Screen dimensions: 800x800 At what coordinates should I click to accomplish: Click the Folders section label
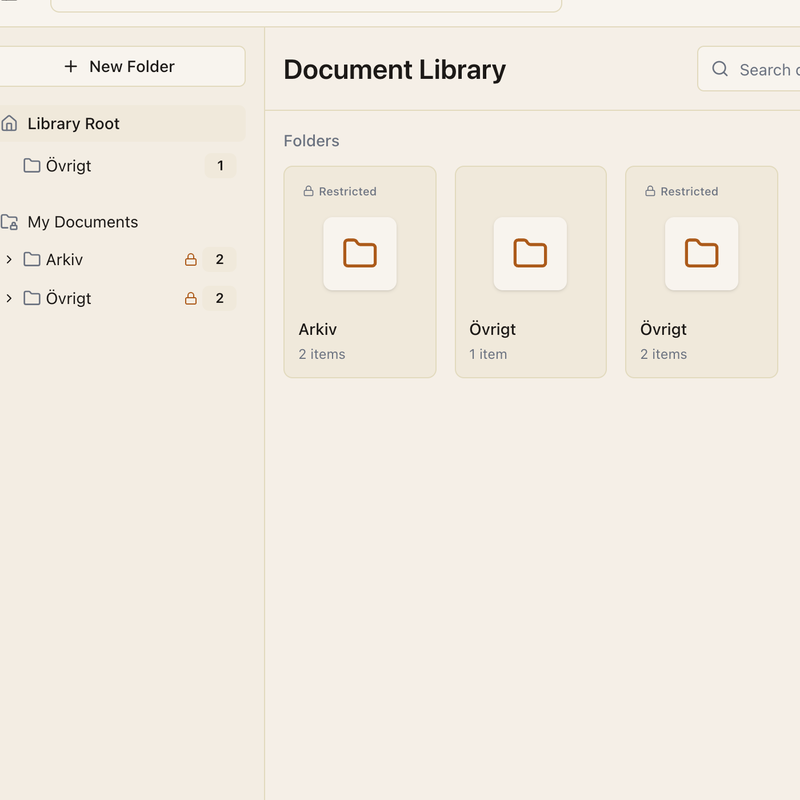(x=311, y=141)
